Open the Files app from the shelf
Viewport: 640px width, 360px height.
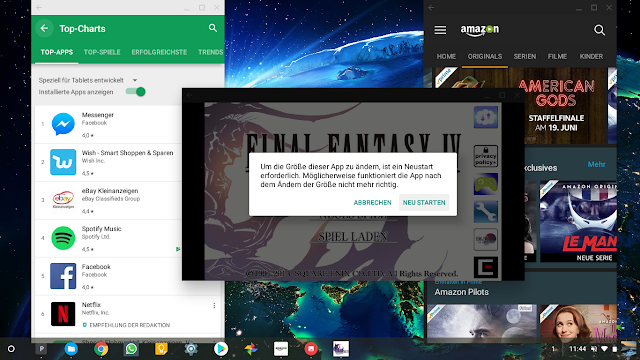71,349
